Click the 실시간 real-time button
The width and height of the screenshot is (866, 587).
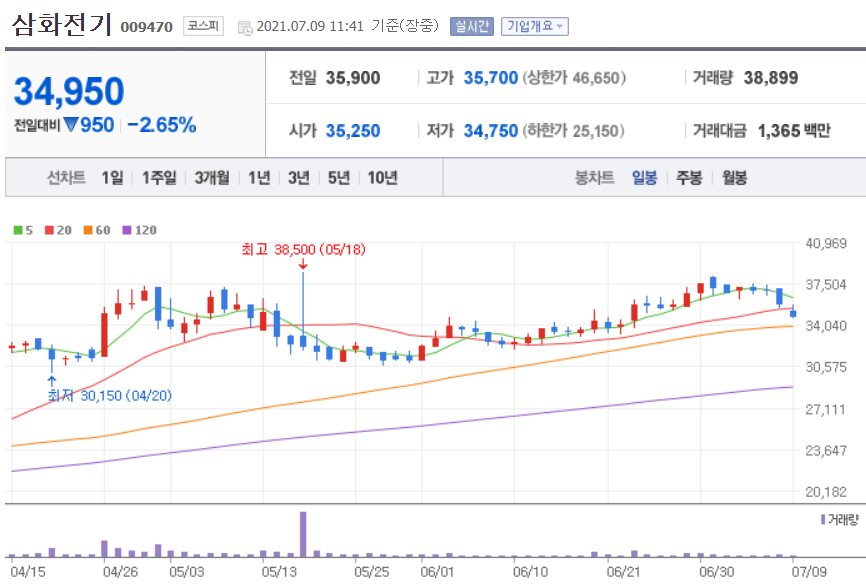(472, 26)
